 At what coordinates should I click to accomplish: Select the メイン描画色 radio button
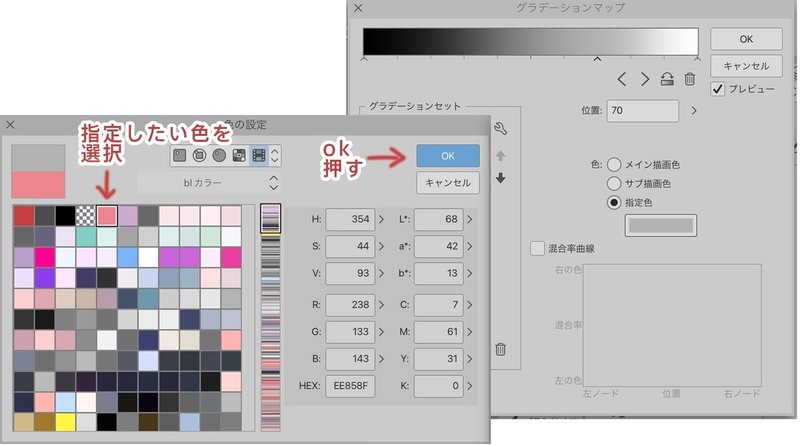point(614,164)
